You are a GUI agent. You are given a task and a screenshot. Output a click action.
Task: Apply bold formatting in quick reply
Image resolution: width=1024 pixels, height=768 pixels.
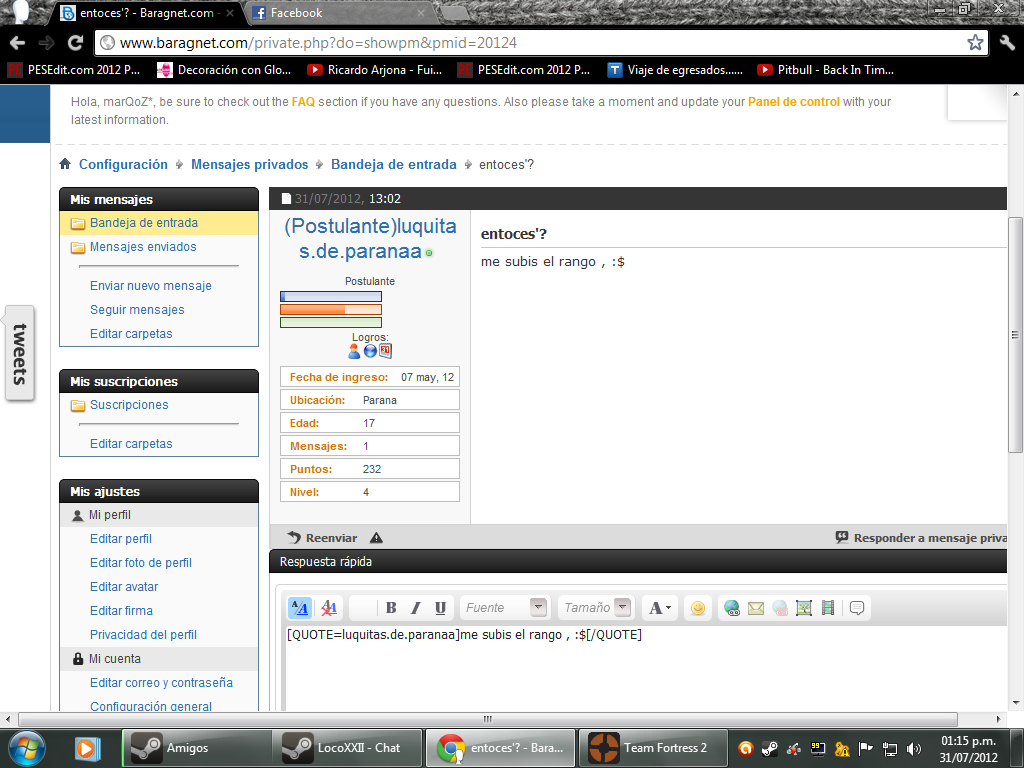coord(391,608)
